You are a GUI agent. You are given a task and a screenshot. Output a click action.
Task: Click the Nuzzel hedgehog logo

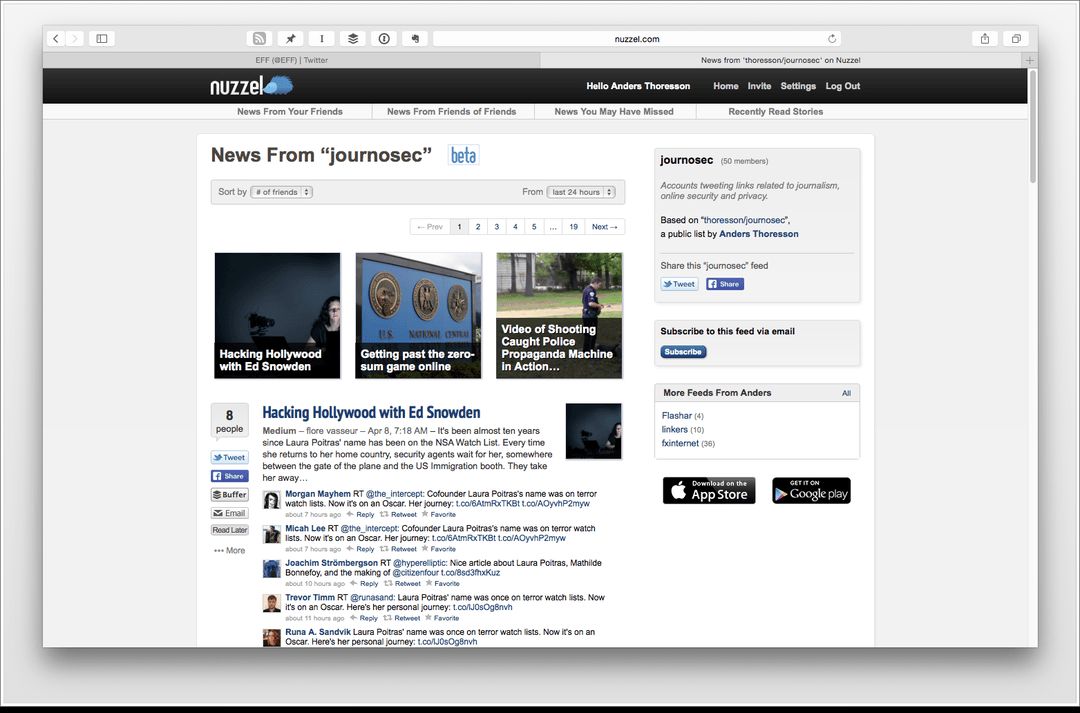250,86
